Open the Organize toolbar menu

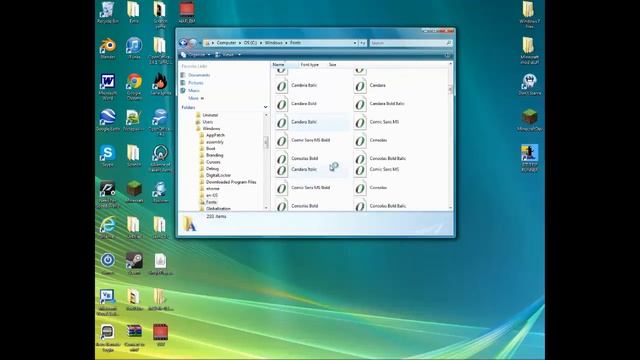pos(196,55)
